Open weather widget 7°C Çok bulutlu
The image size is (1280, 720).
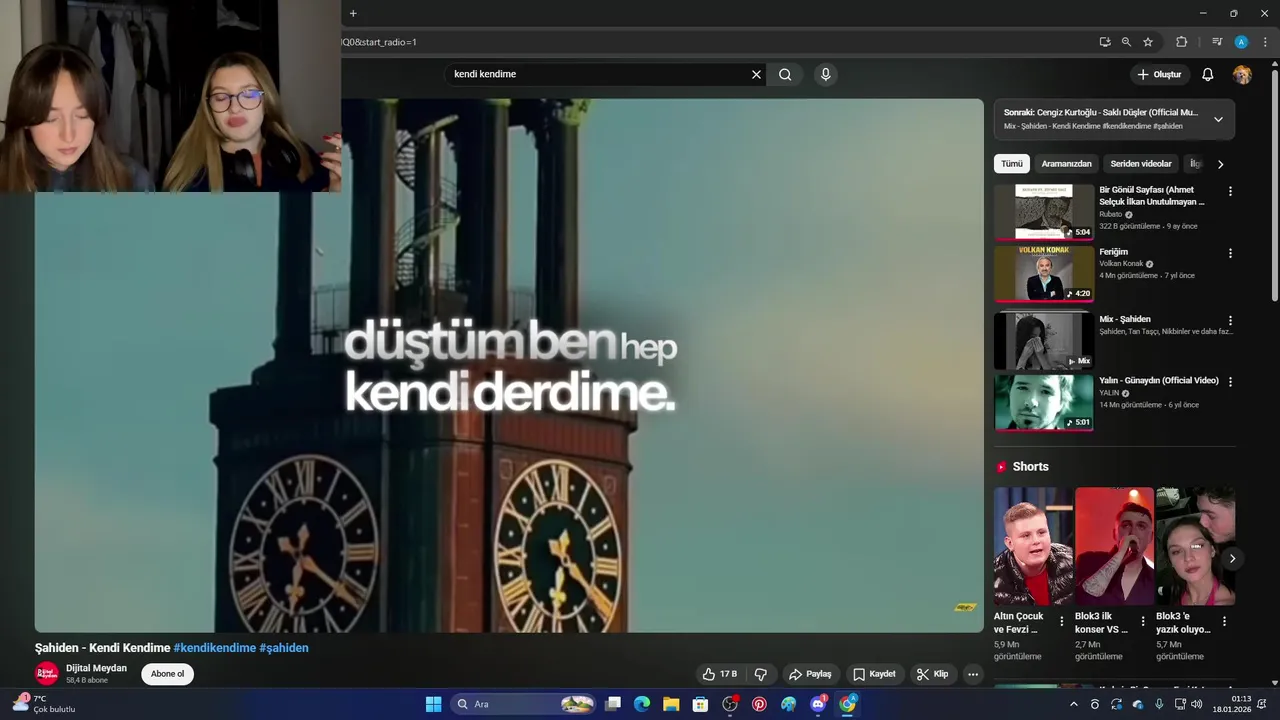[44, 704]
